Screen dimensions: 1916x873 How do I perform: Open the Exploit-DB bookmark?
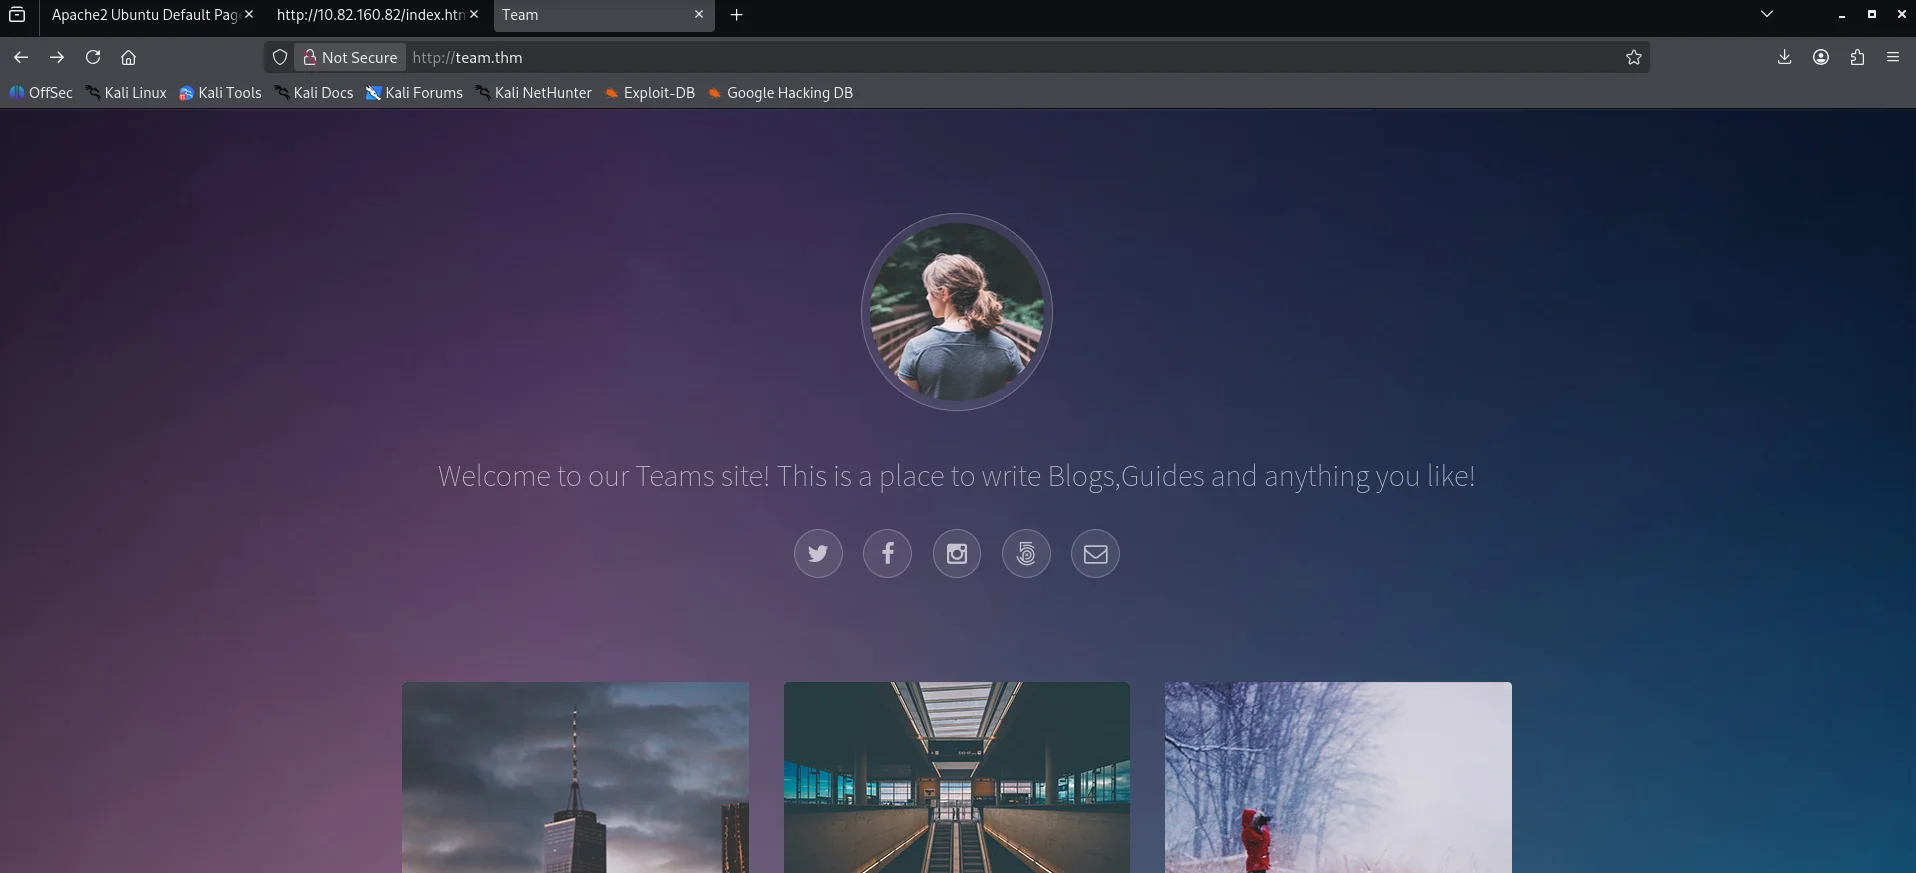click(650, 93)
